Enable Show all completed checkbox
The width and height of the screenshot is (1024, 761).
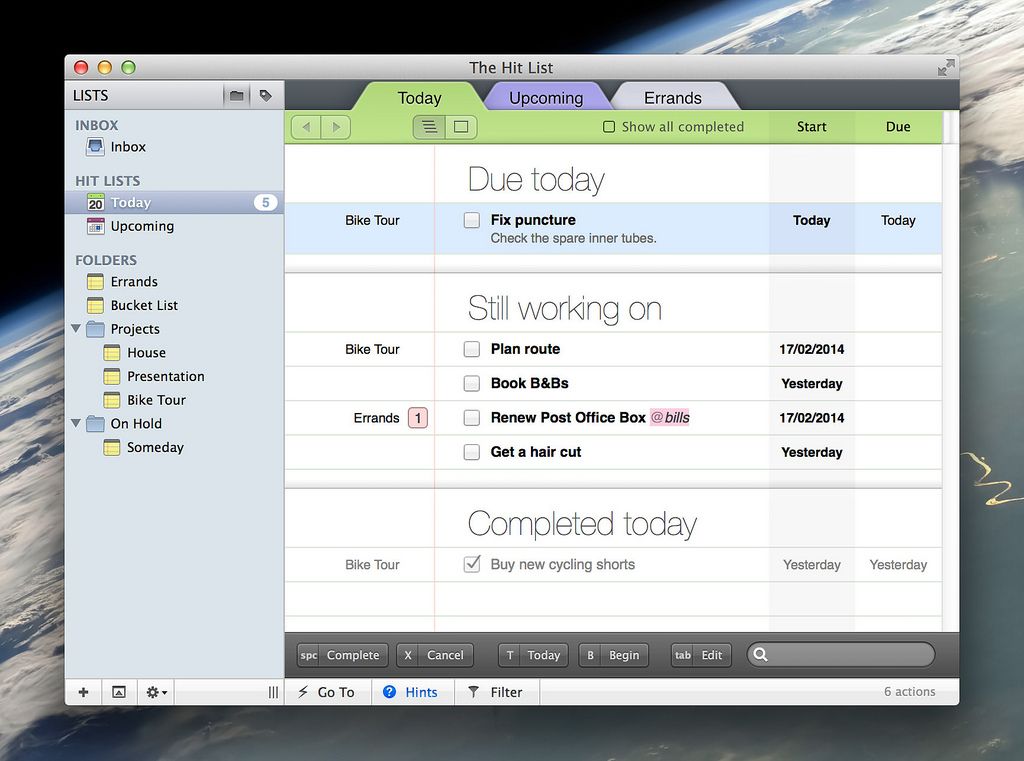click(x=609, y=127)
